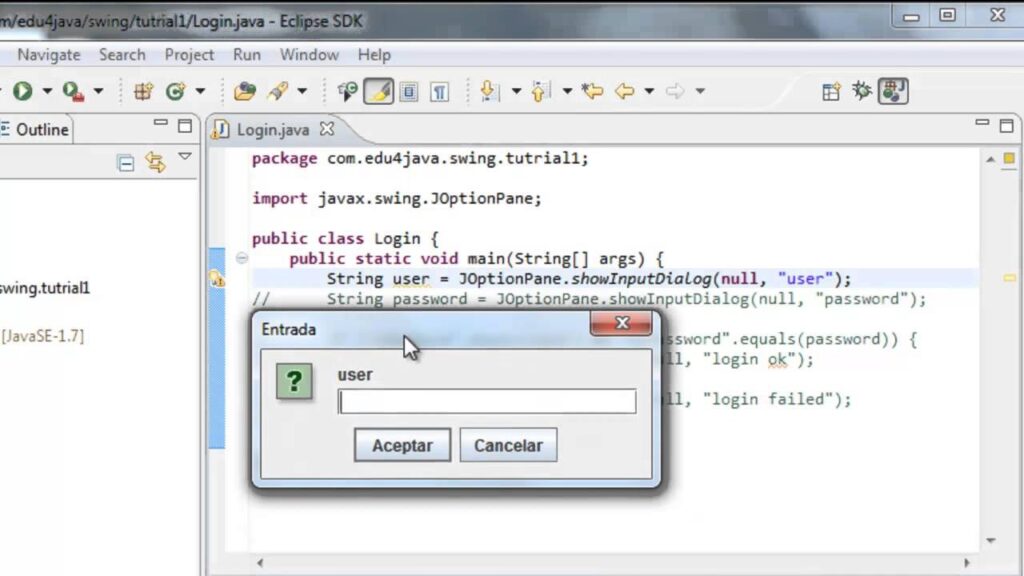Toggle Show Whitespace Characters pilcrow button
This screenshot has width=1024, height=576.
(439, 91)
